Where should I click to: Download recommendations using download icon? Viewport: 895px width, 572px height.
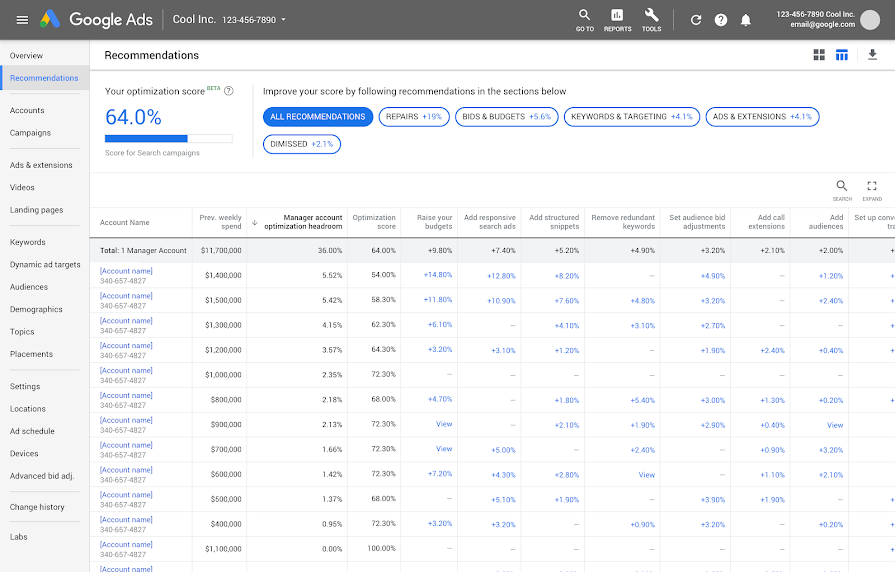click(x=872, y=55)
